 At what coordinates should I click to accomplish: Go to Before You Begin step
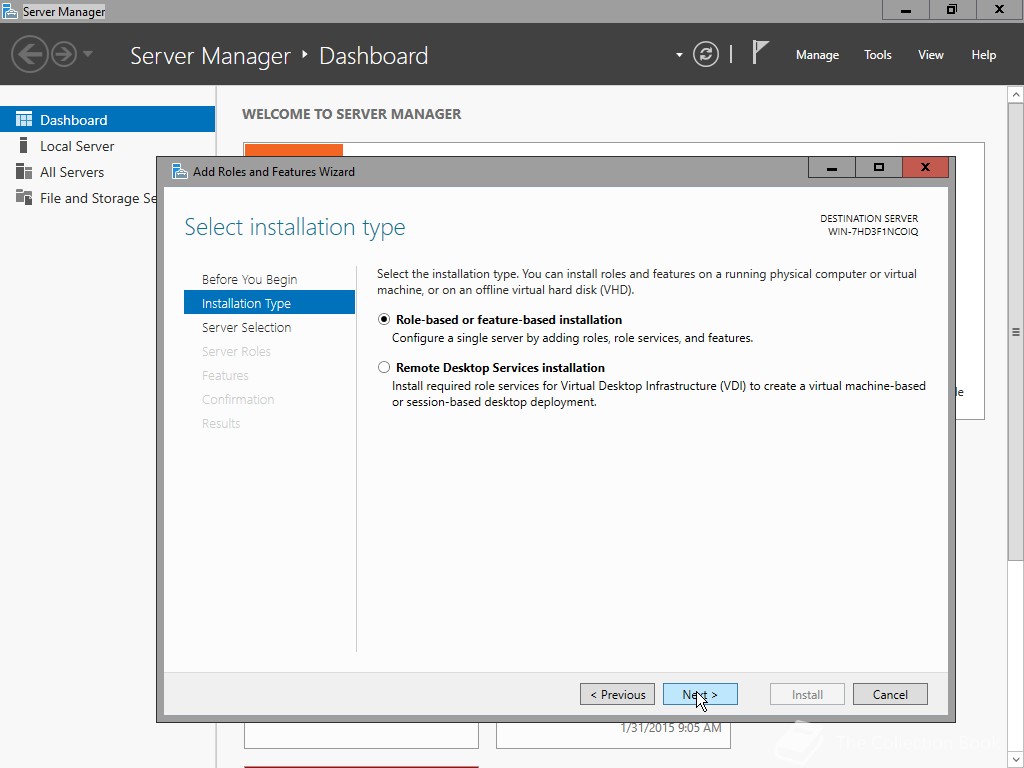[x=249, y=280]
